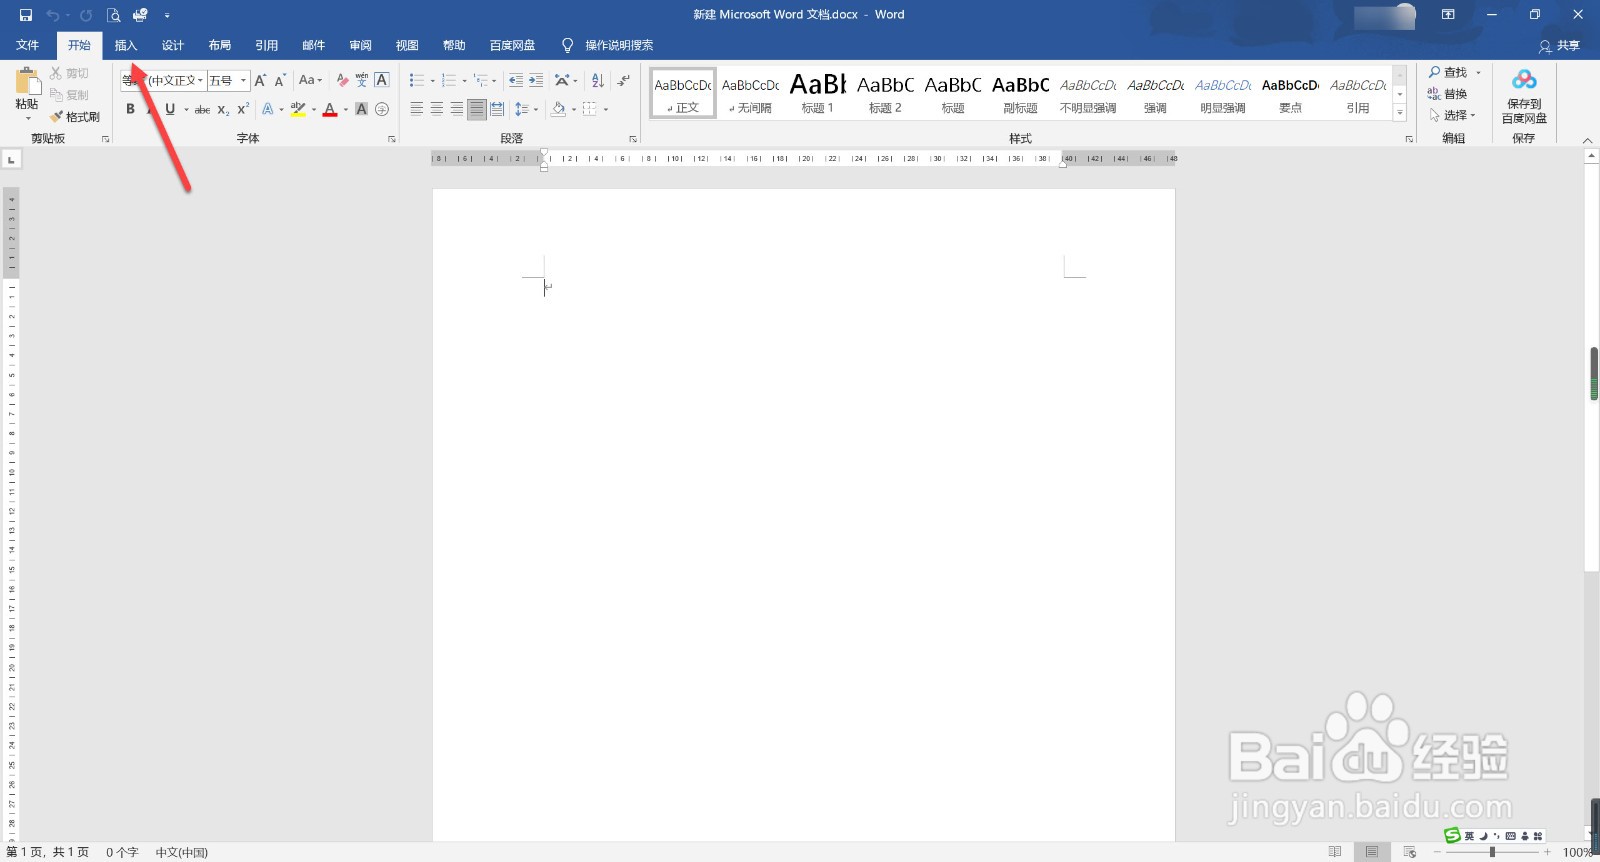Open the line spacing dropdown

click(525, 109)
